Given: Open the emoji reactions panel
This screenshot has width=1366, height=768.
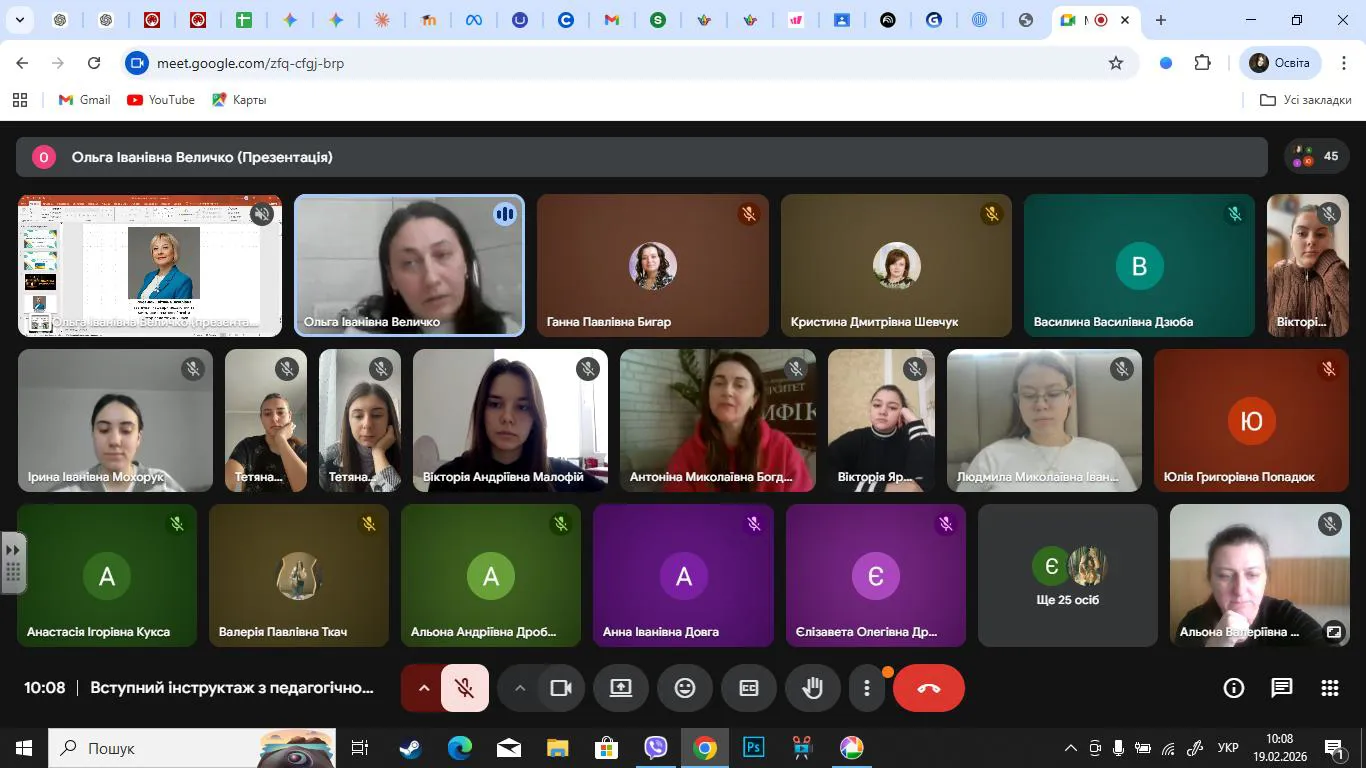Looking at the screenshot, I should click(684, 688).
